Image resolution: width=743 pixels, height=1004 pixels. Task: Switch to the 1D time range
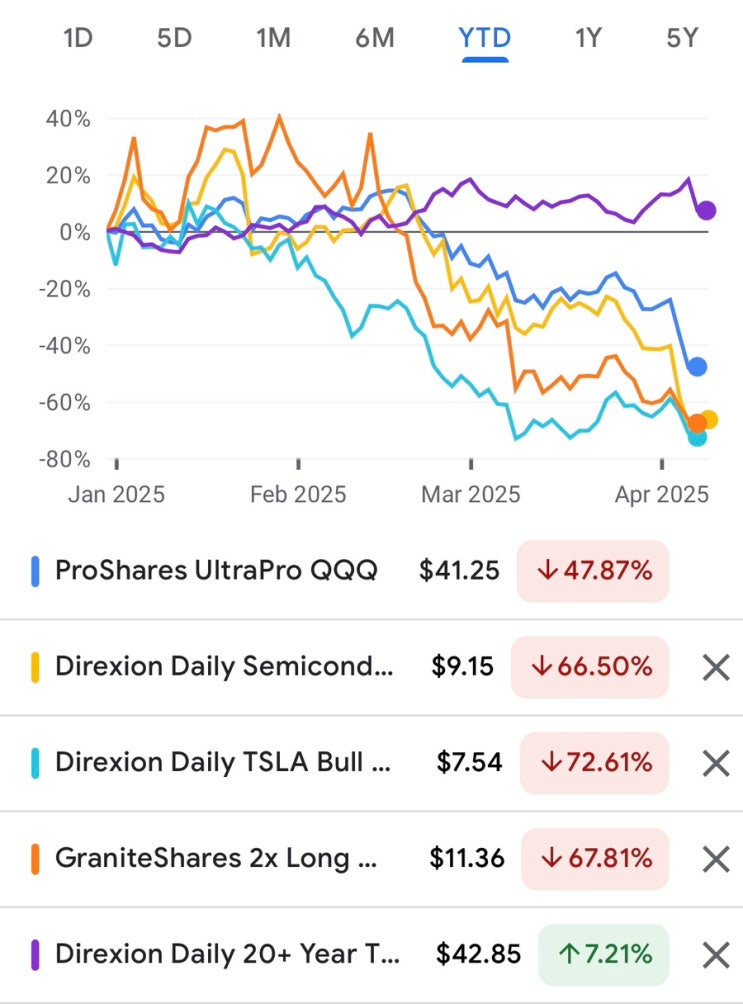[78, 39]
